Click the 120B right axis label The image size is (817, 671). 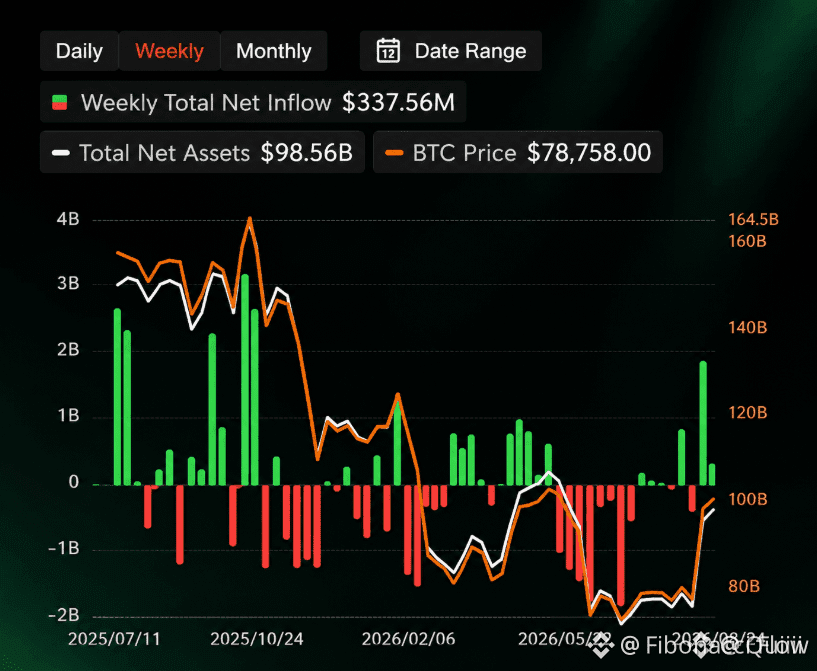coord(748,413)
